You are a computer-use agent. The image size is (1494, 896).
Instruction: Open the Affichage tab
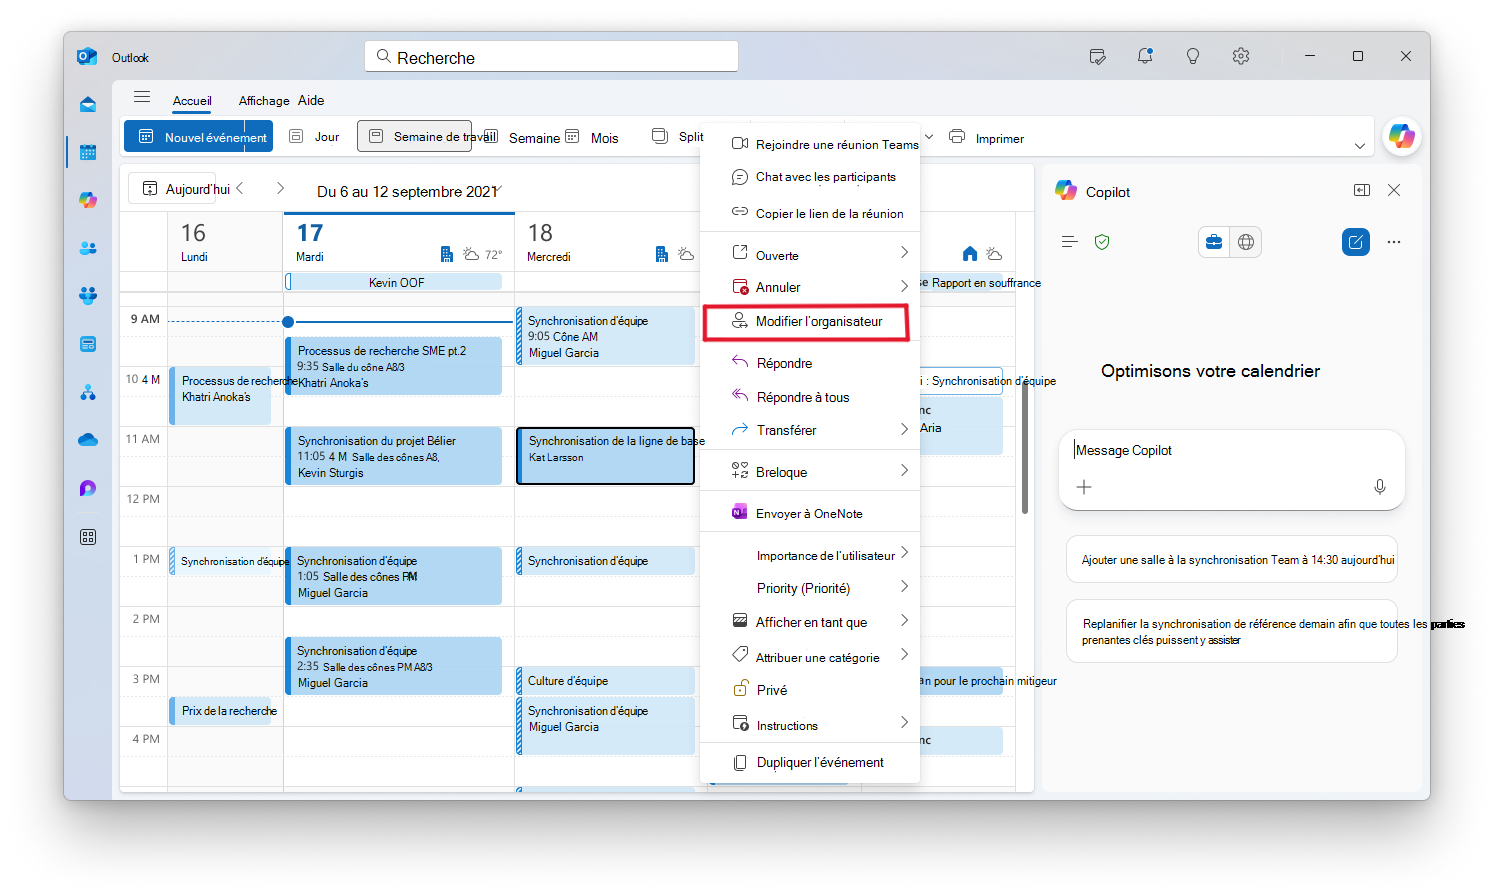click(x=264, y=101)
